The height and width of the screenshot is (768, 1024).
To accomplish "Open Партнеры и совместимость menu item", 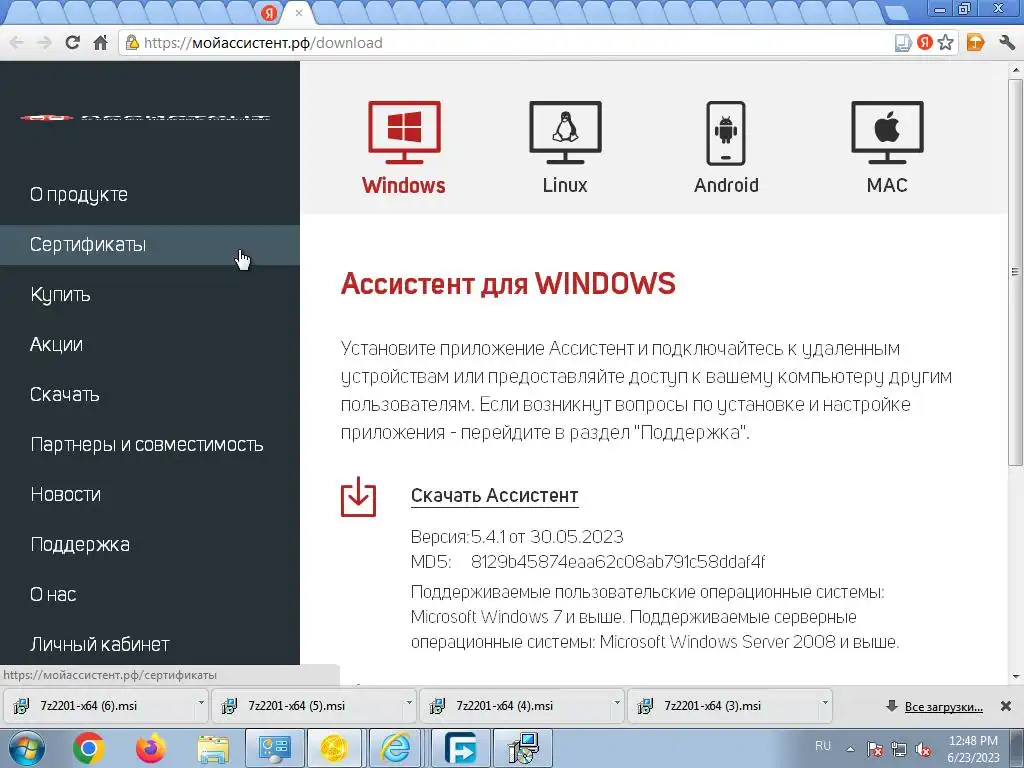I will [x=147, y=445].
